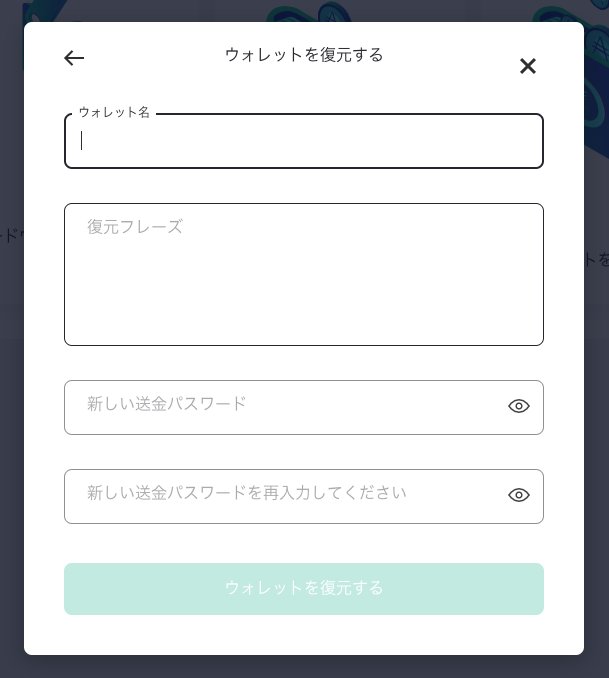Viewport: 609px width, 678px height.
Task: Click the re-enter password placeholder text
Action: (x=247, y=493)
